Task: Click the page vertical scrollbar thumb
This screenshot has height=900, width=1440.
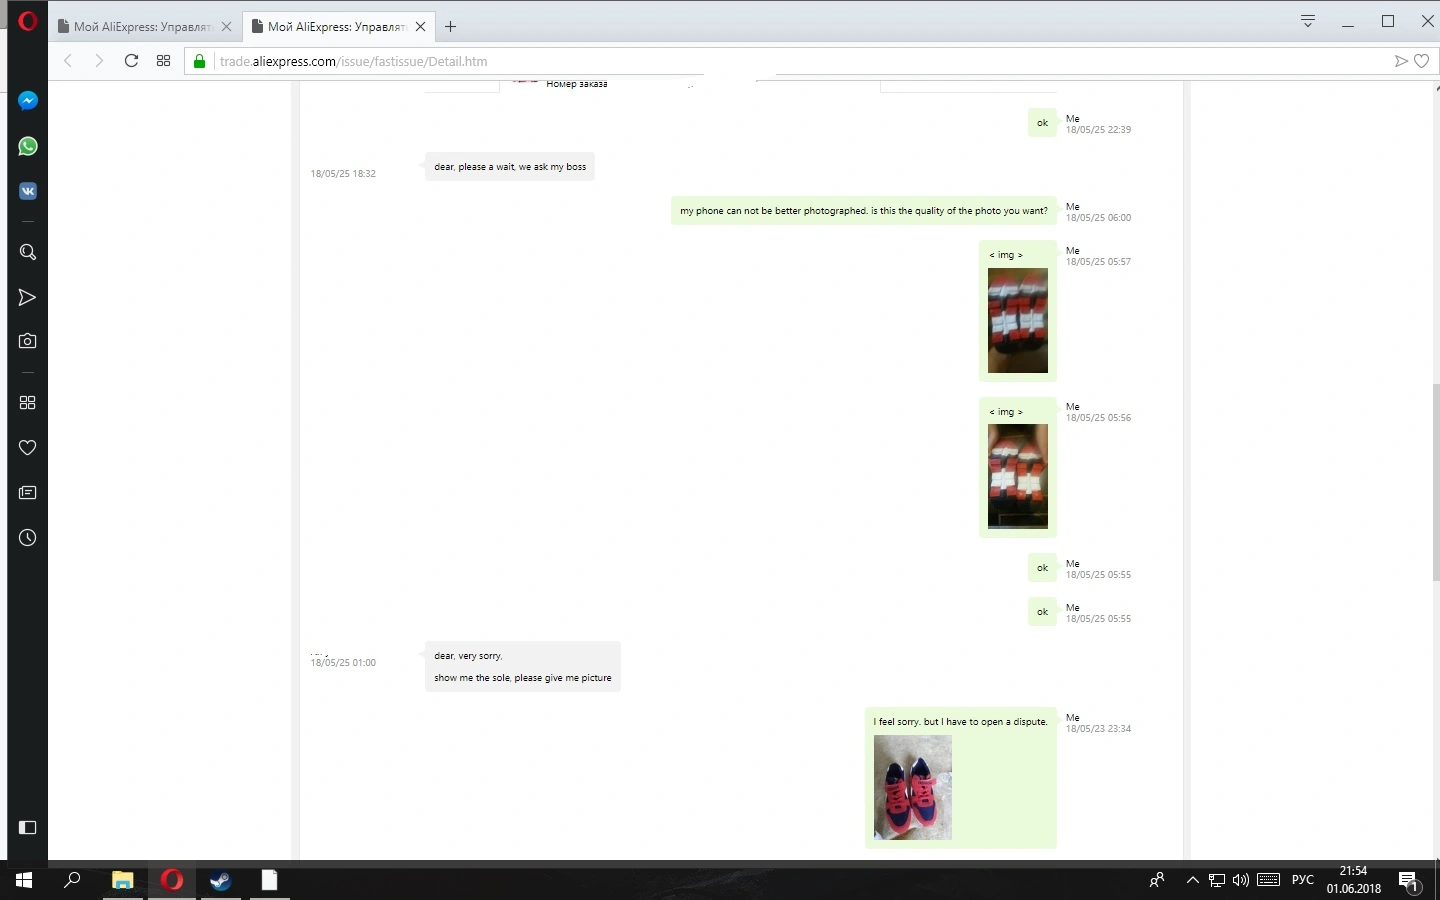Action: (x=1436, y=482)
